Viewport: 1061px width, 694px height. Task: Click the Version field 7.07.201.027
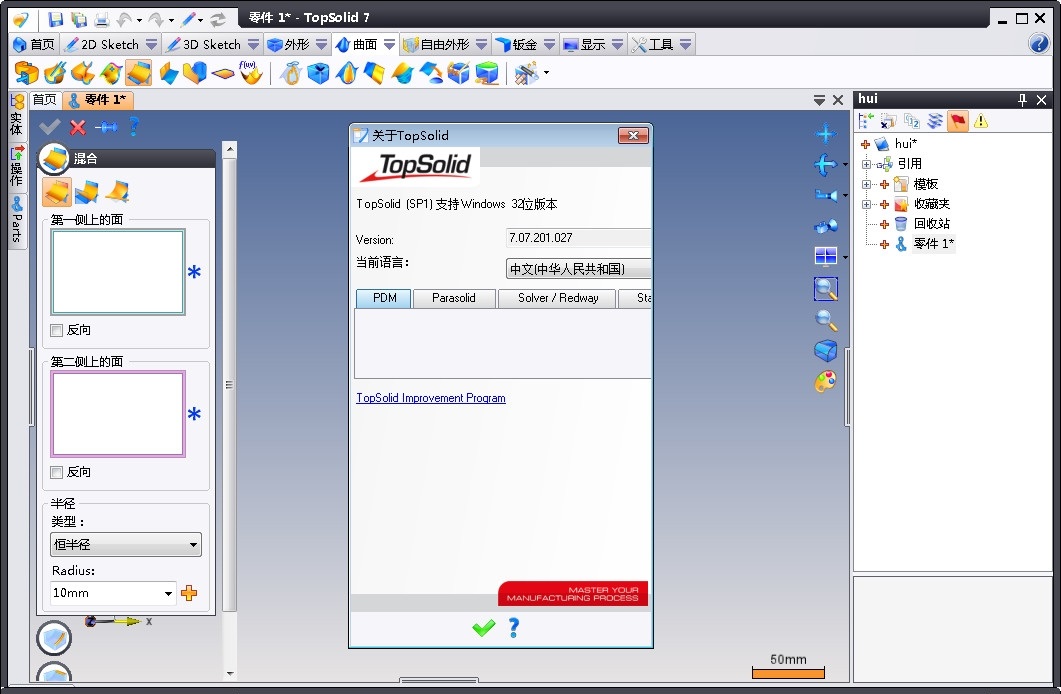pyautogui.click(x=579, y=237)
